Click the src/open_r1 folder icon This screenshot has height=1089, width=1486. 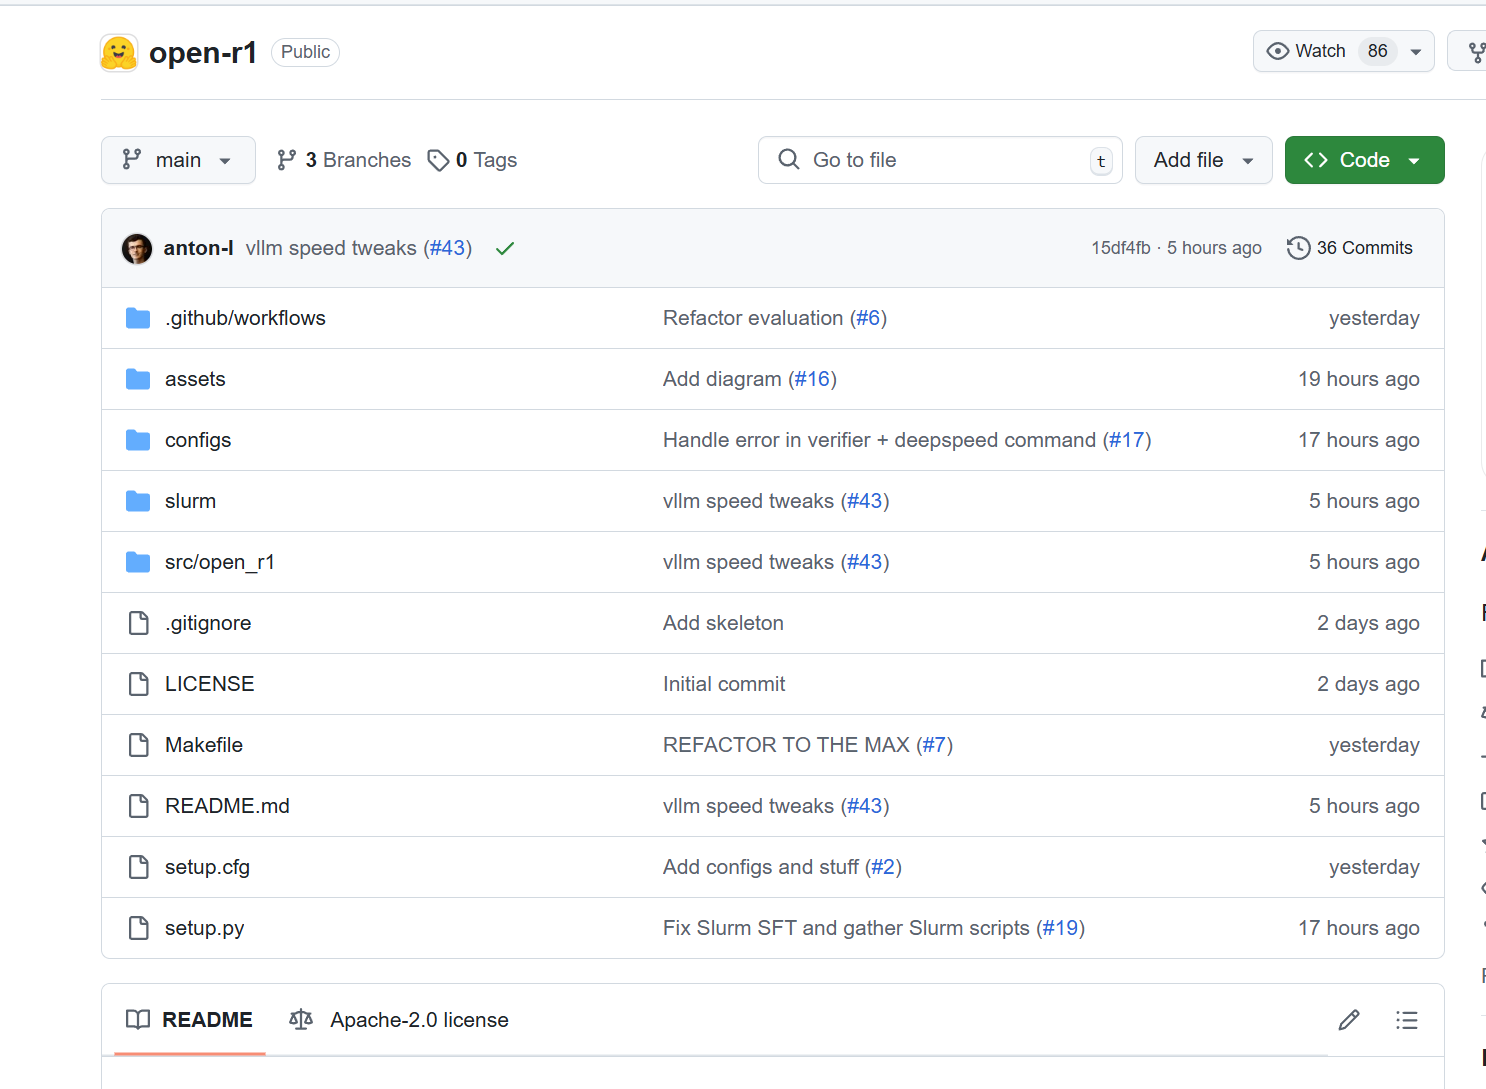(138, 562)
